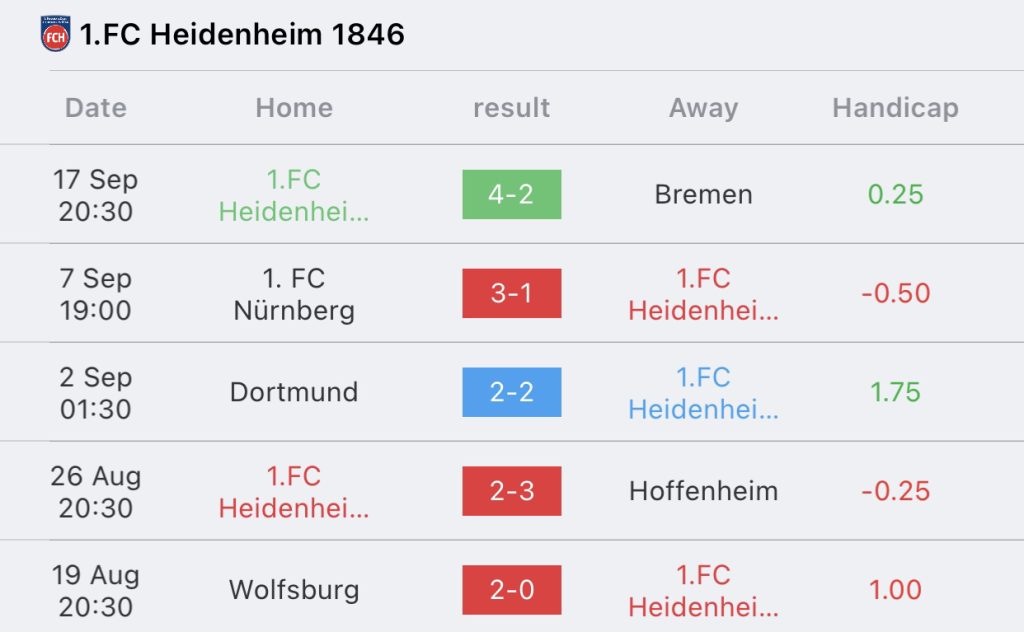Select the Wolfsburg home team
The height and width of the screenshot is (632, 1024).
(x=294, y=590)
